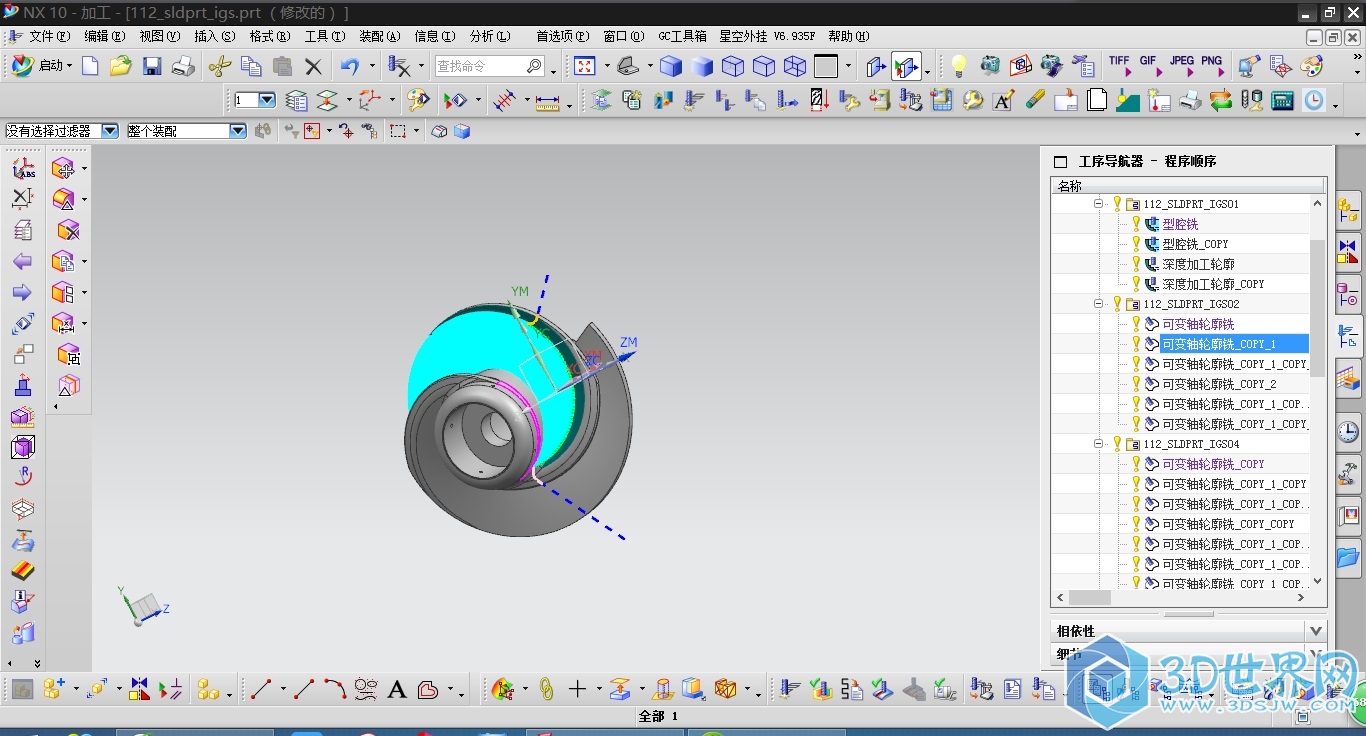The height and width of the screenshot is (736, 1366).
Task: Open the 工具(T) menu
Action: [x=324, y=36]
